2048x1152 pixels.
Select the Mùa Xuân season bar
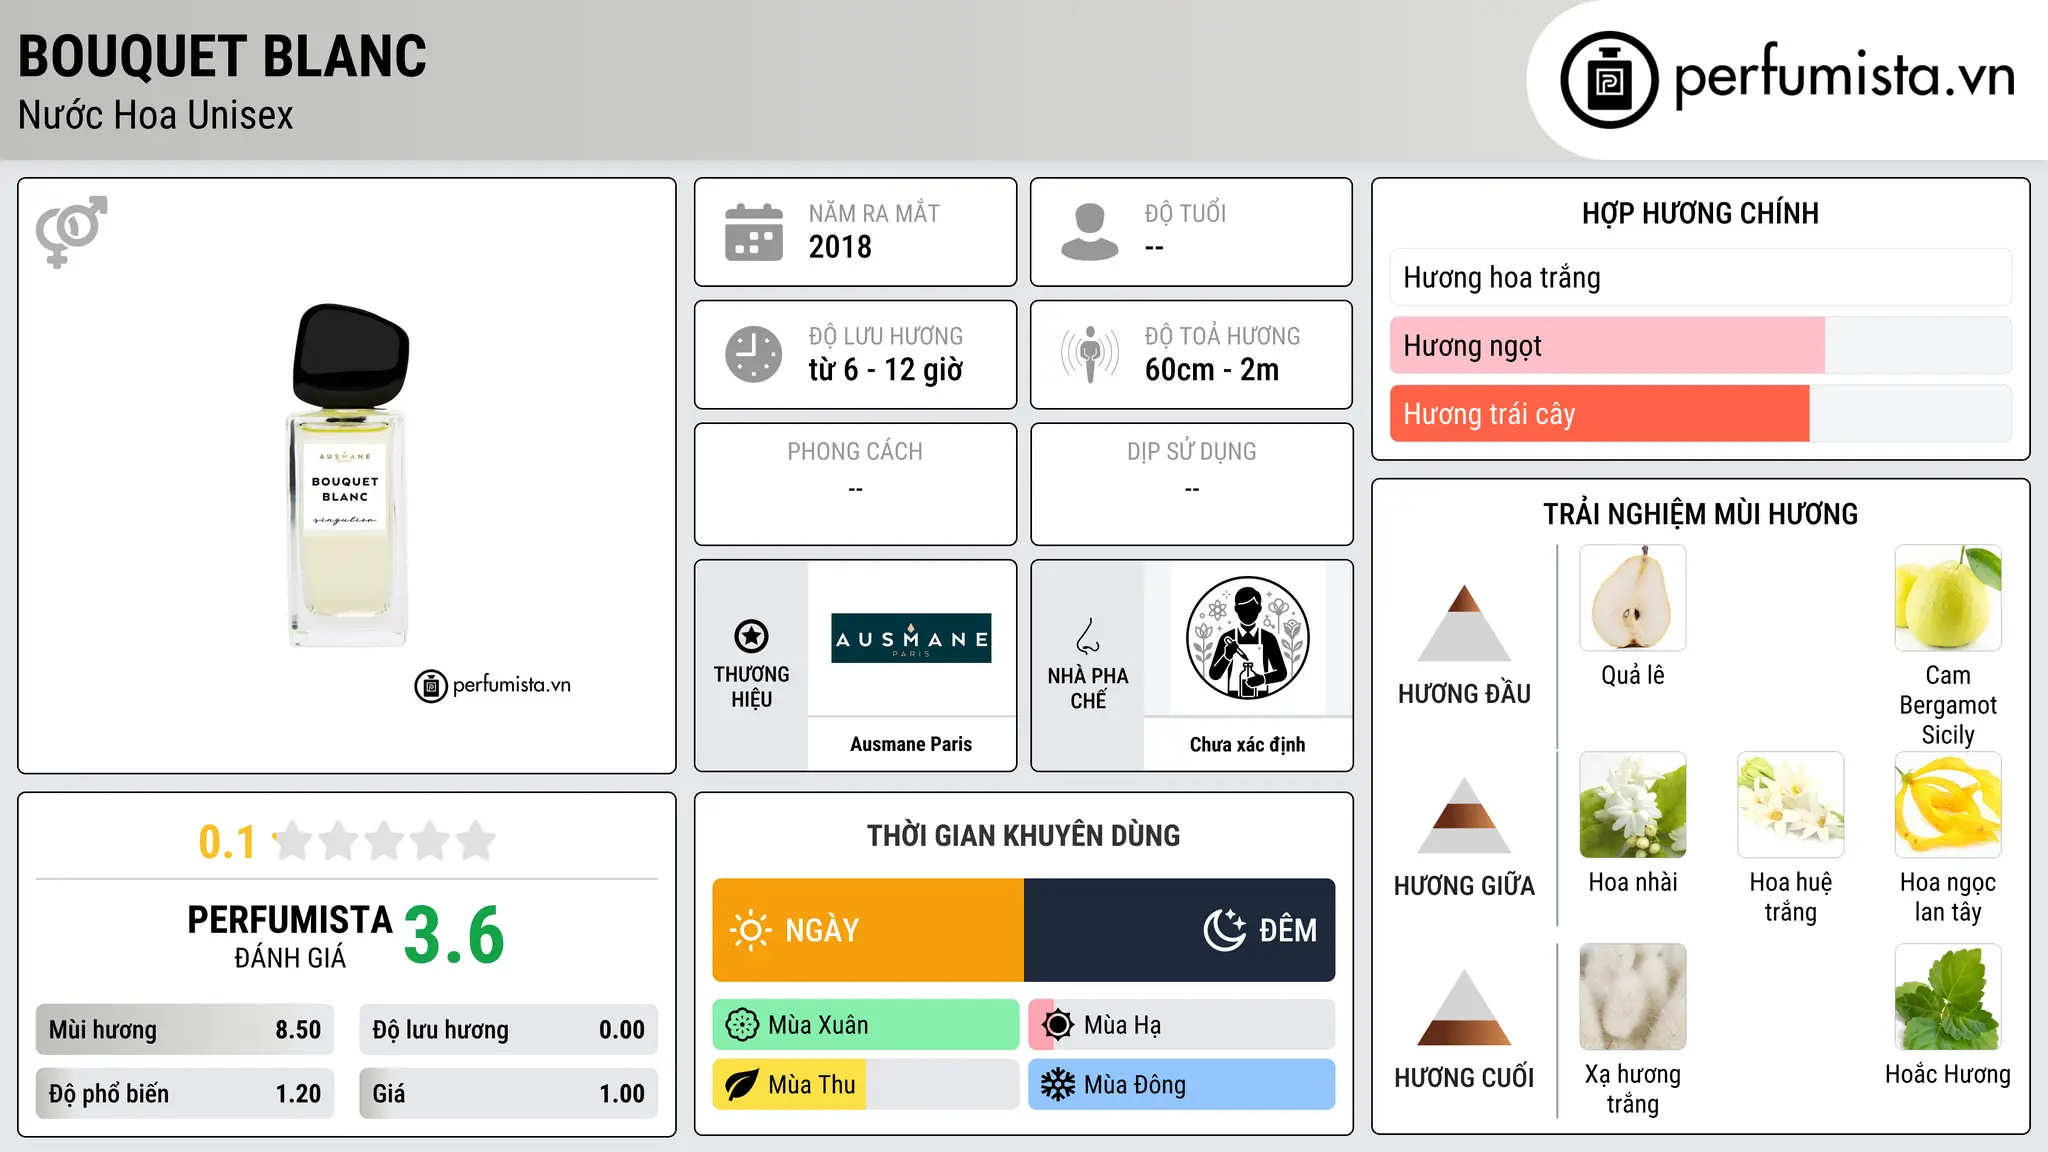click(x=866, y=1025)
